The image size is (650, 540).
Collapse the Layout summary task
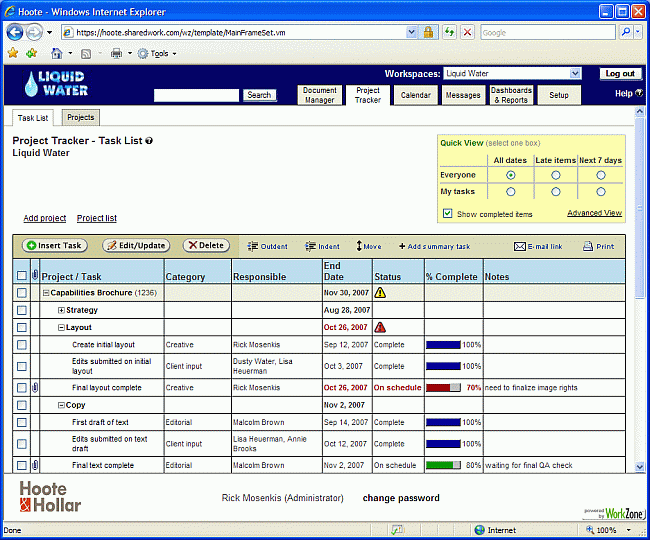pos(61,328)
